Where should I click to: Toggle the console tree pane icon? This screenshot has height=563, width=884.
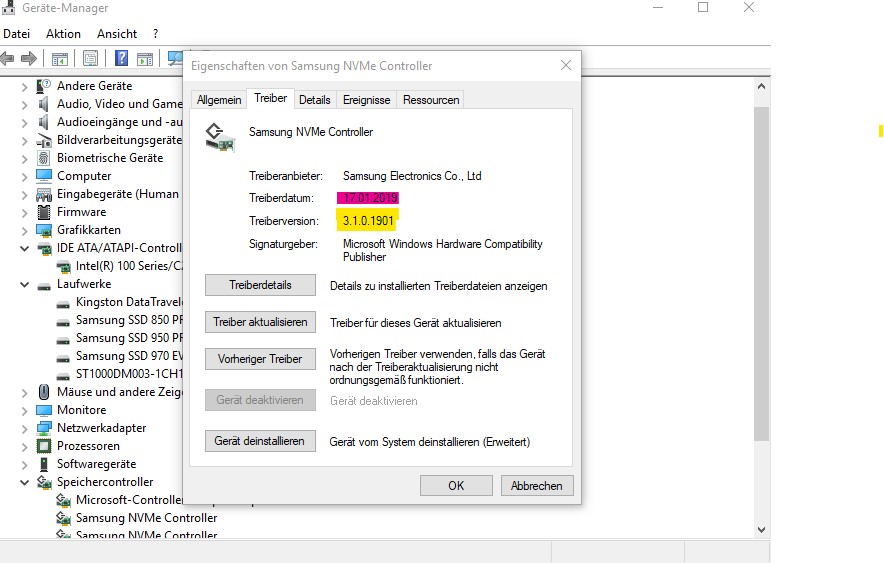click(x=60, y=58)
